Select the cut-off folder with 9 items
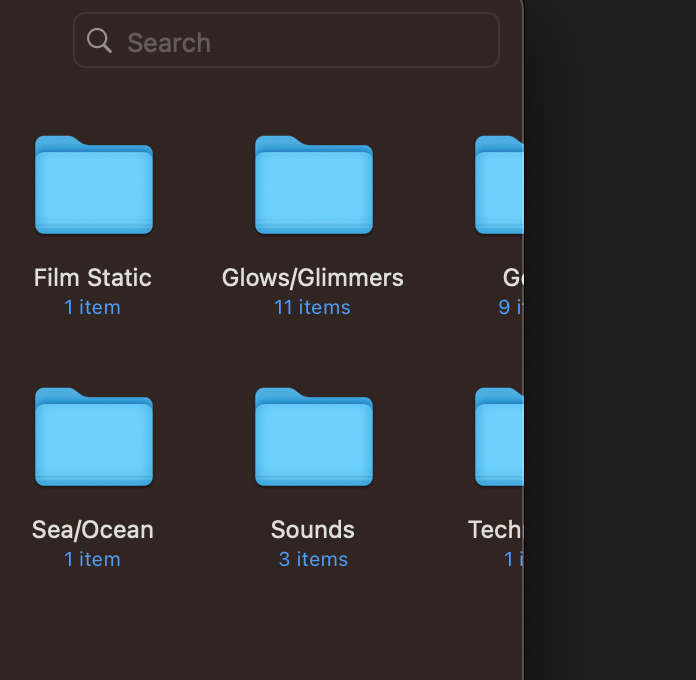696x680 pixels. click(499, 185)
